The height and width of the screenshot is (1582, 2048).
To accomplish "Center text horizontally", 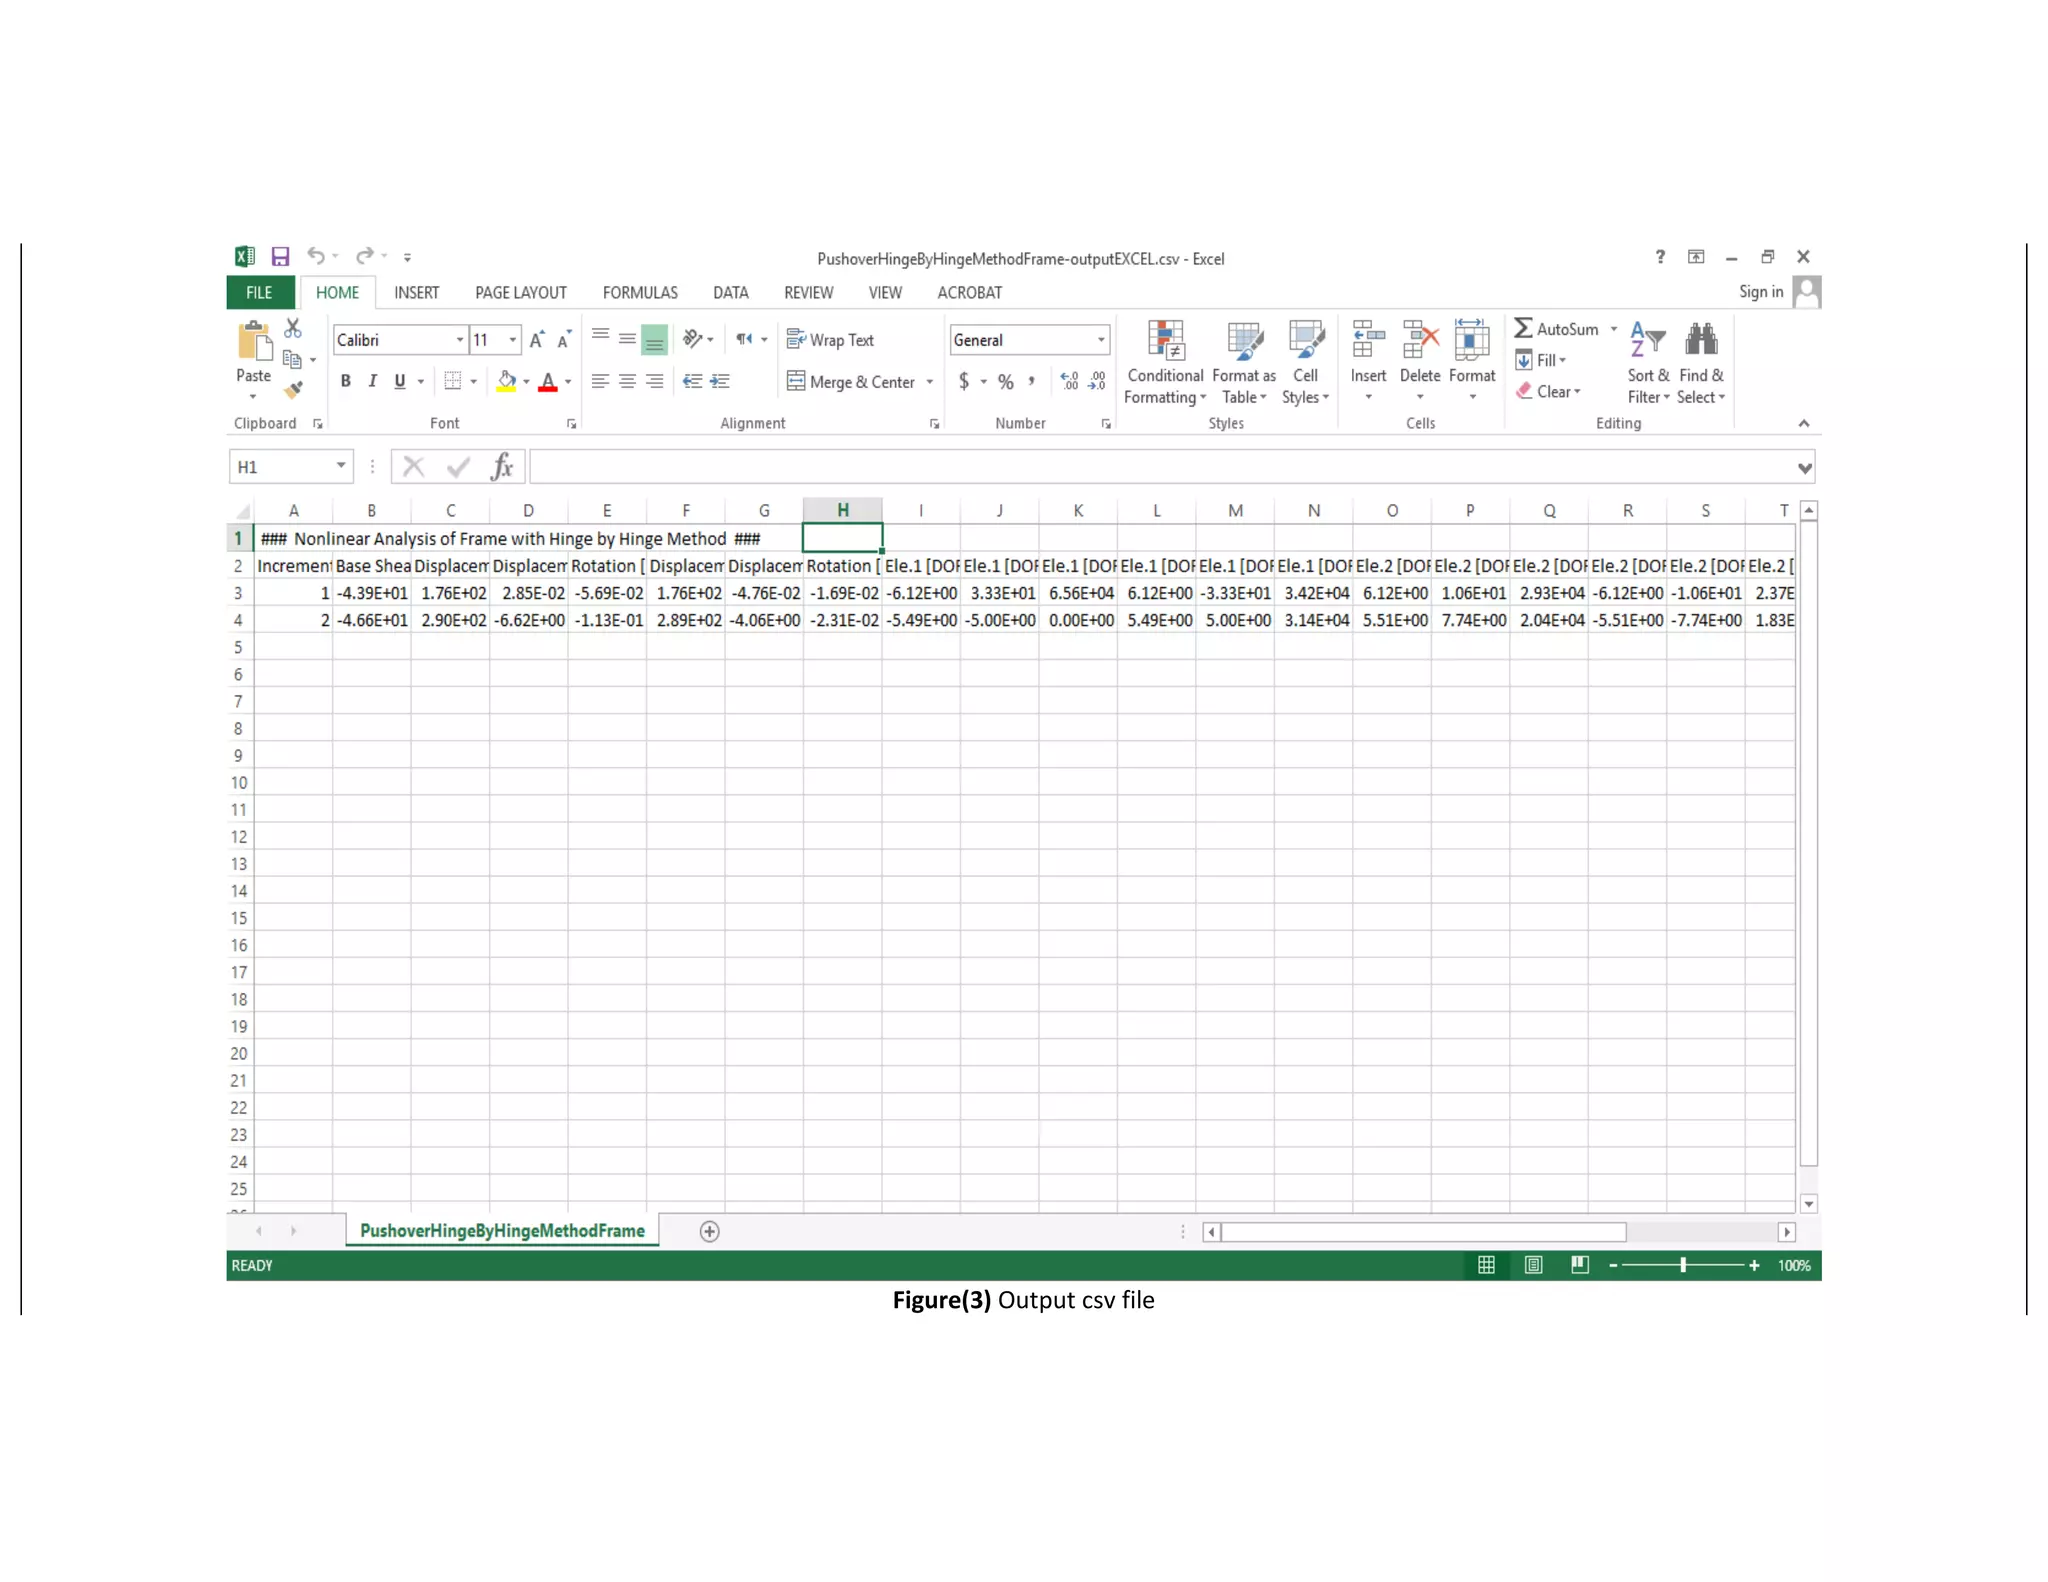I will click(x=627, y=381).
